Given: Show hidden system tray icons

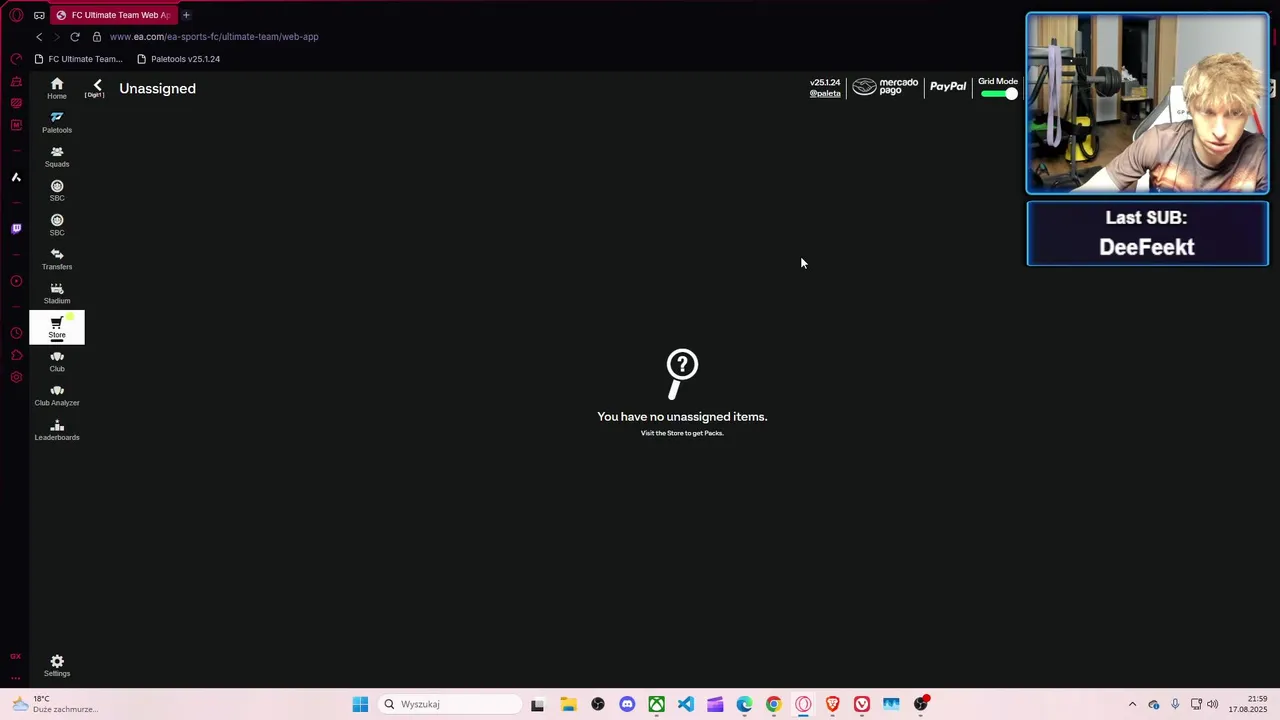Looking at the screenshot, I should pos(1132,704).
